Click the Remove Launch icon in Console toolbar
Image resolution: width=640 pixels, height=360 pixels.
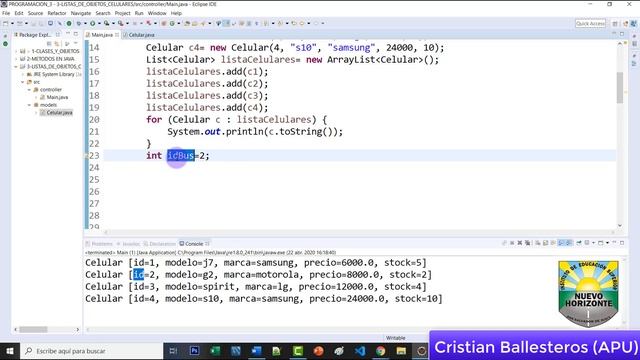coord(520,243)
